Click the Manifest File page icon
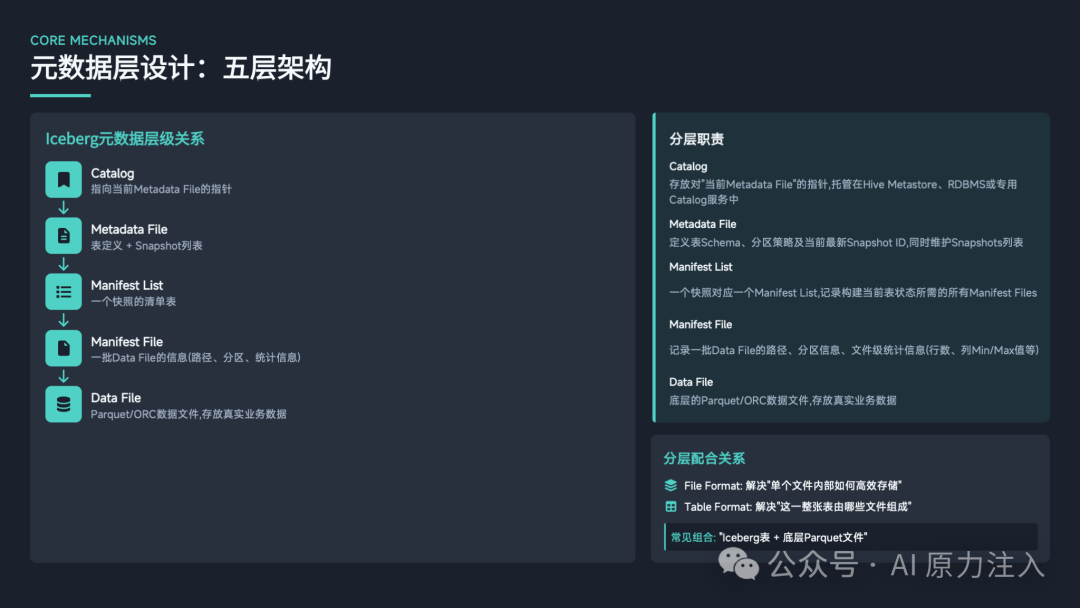This screenshot has width=1080, height=608. tap(63, 348)
